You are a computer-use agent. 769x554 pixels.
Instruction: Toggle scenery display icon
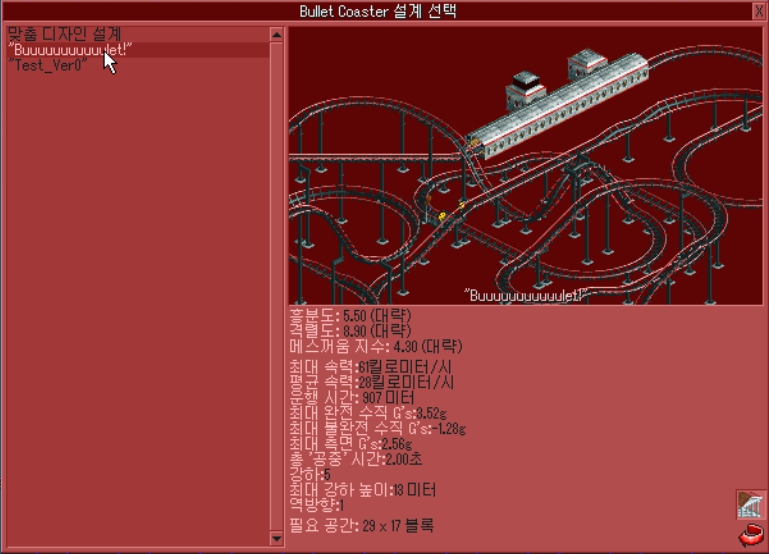[x=750, y=504]
